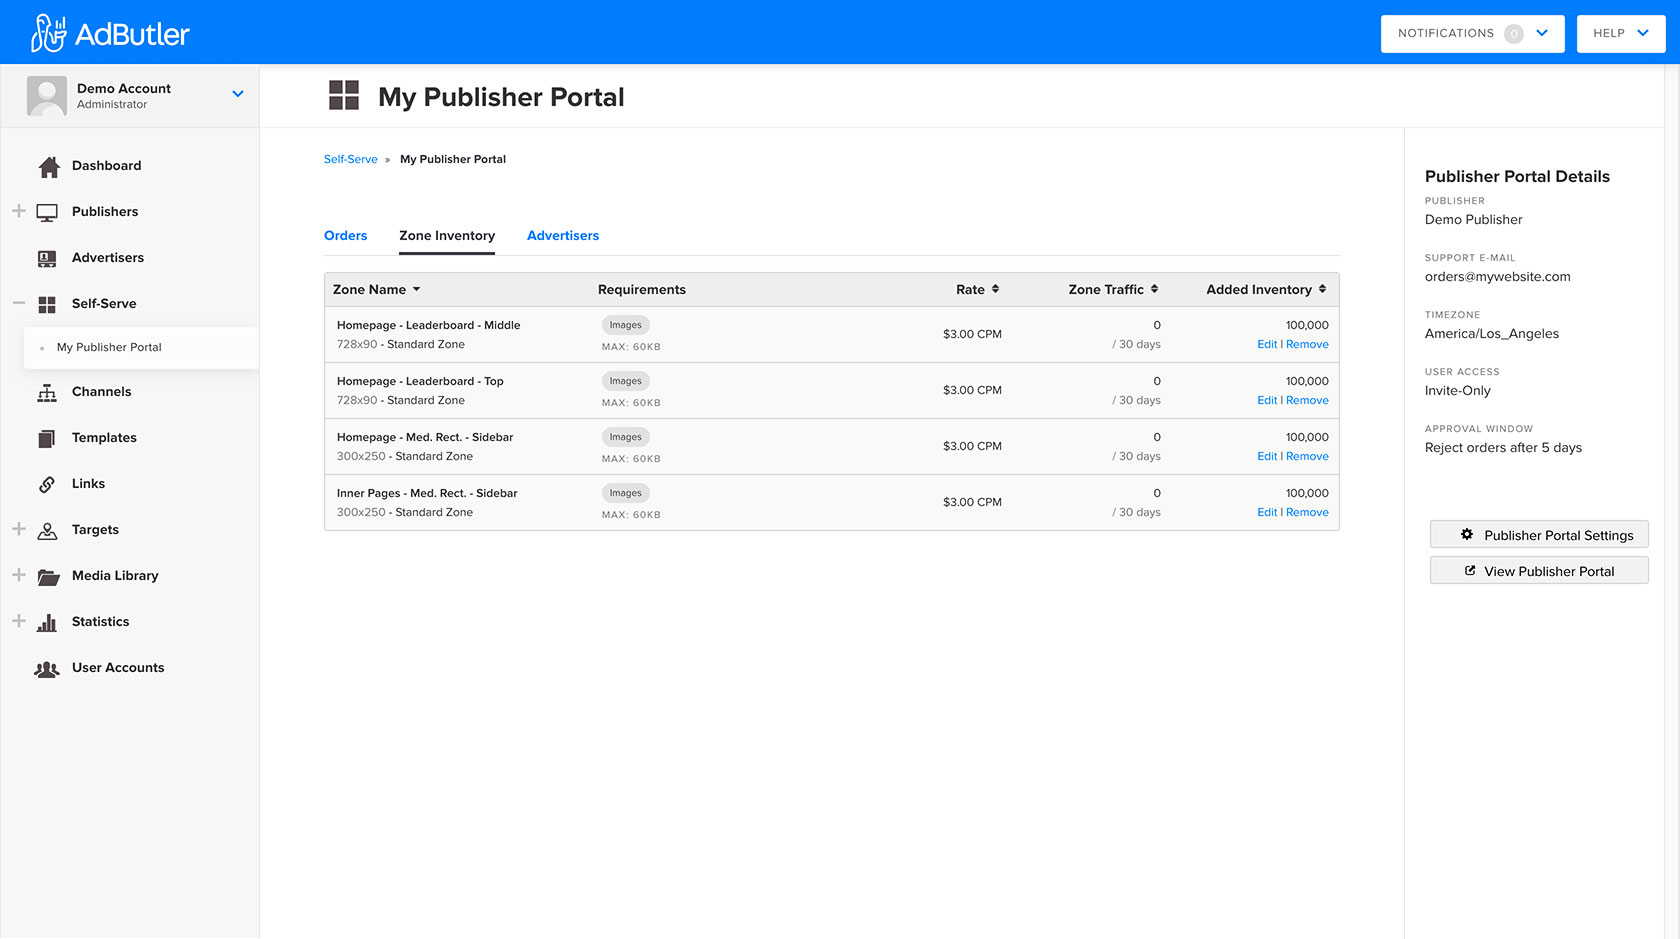The height and width of the screenshot is (939, 1680).
Task: Click the Links chain icon
Action: coord(47,483)
